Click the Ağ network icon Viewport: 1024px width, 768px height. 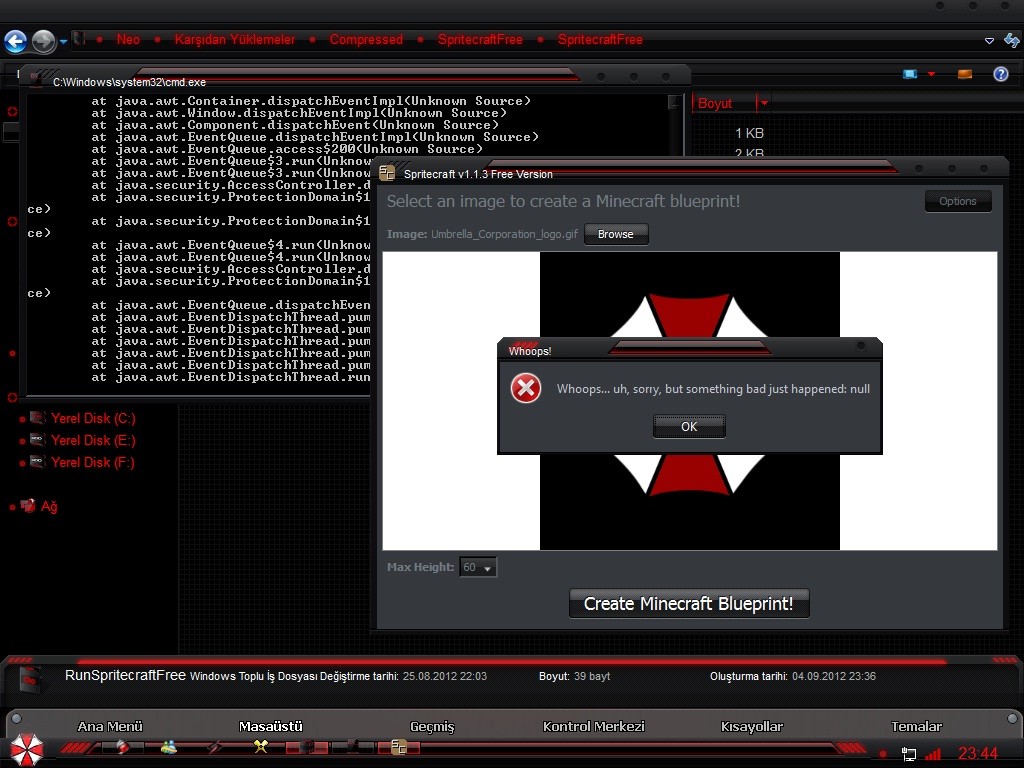click(28, 505)
